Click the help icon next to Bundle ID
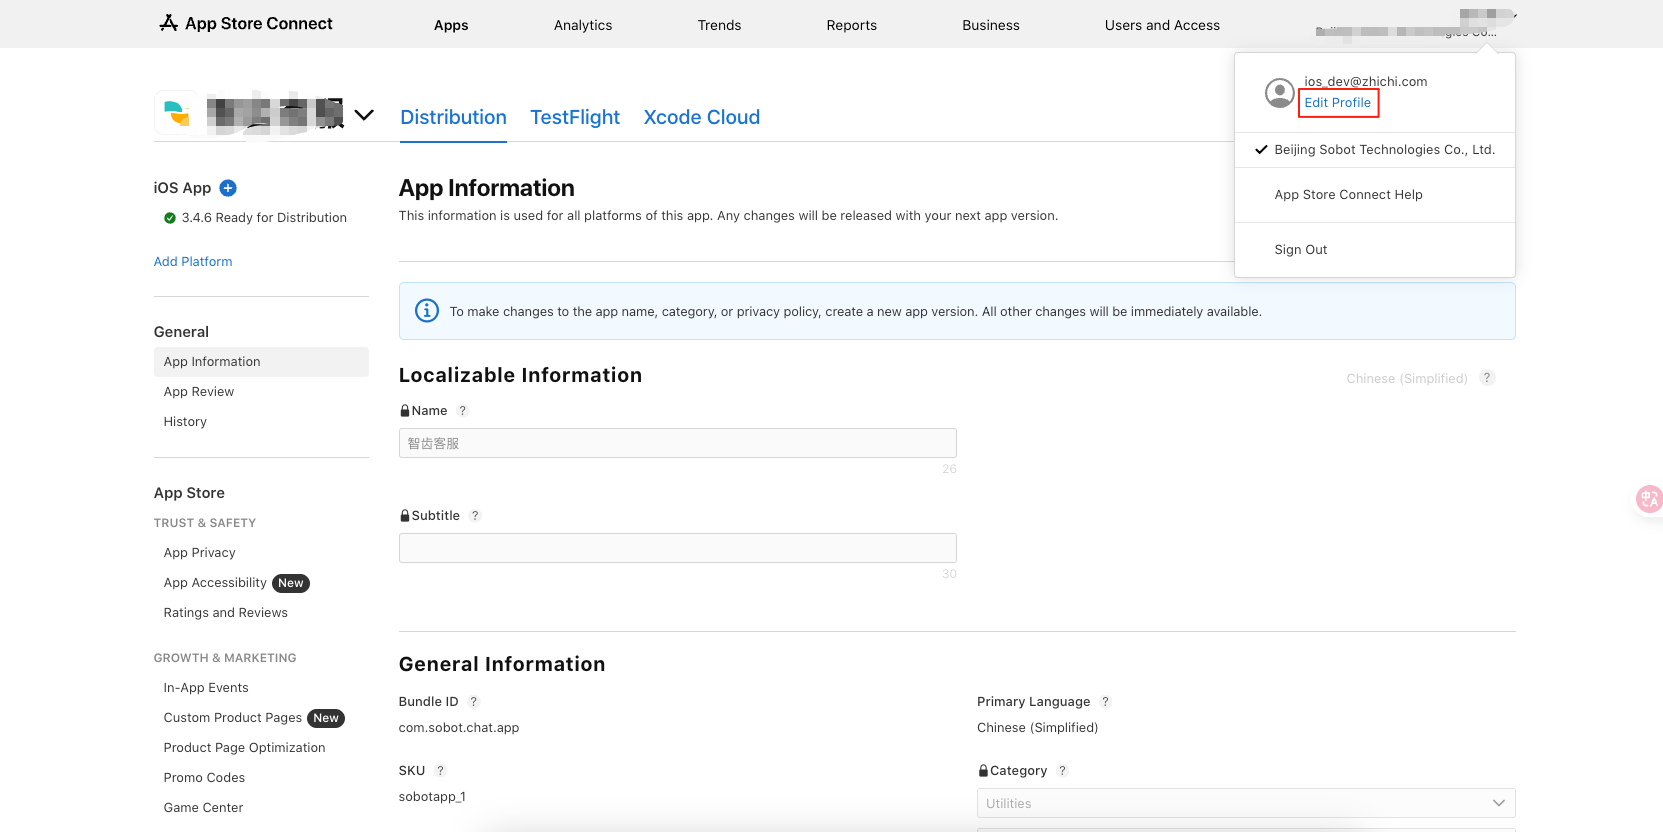Viewport: 1663px width, 832px height. 474,702
